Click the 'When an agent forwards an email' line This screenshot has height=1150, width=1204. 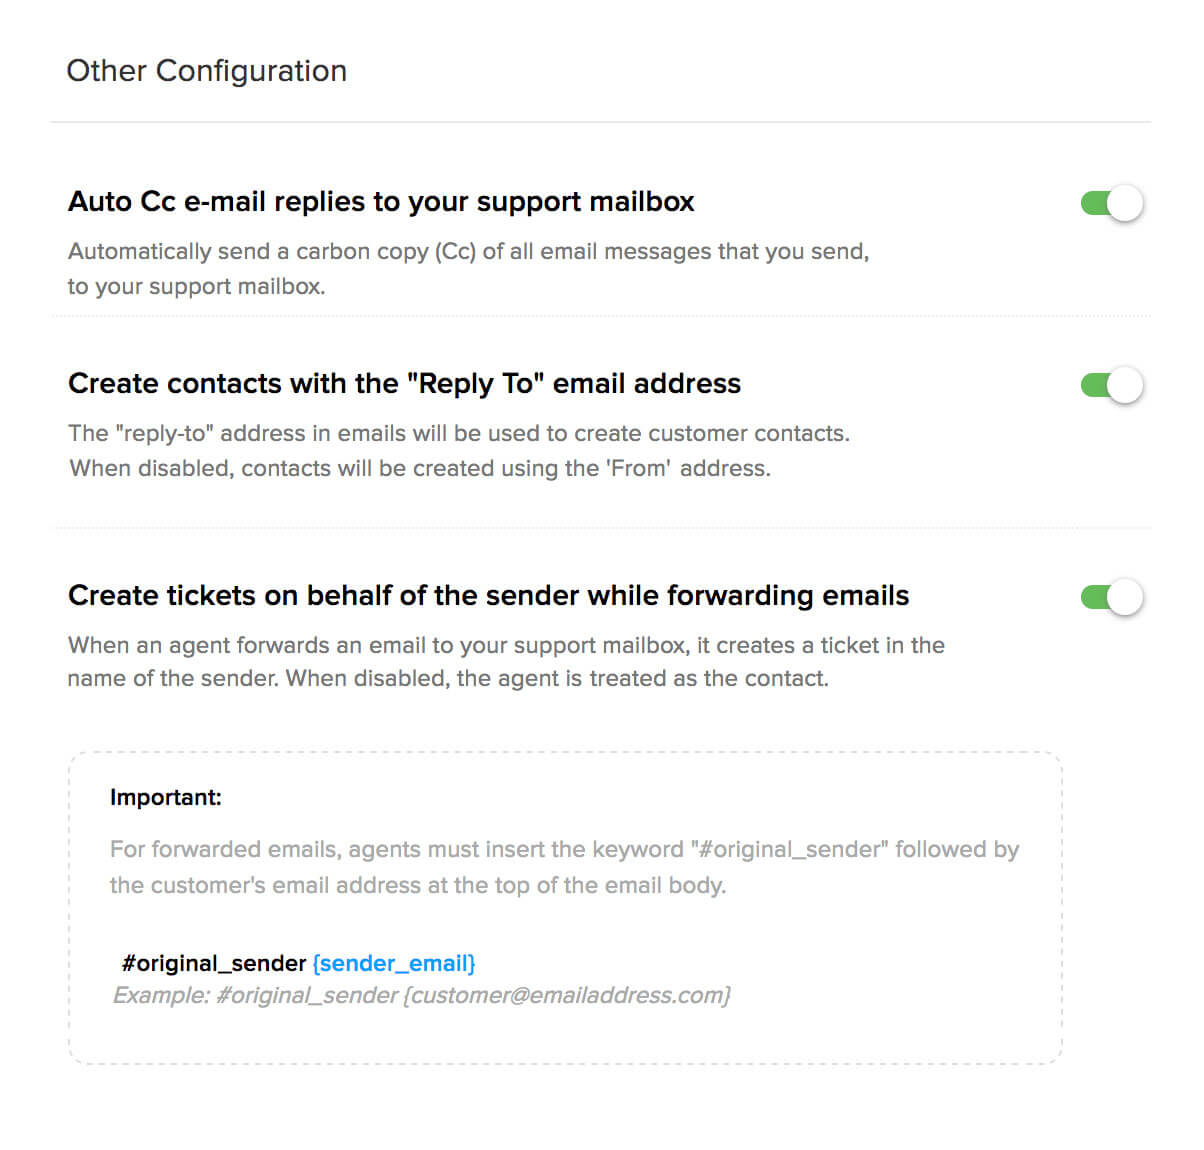click(506, 645)
